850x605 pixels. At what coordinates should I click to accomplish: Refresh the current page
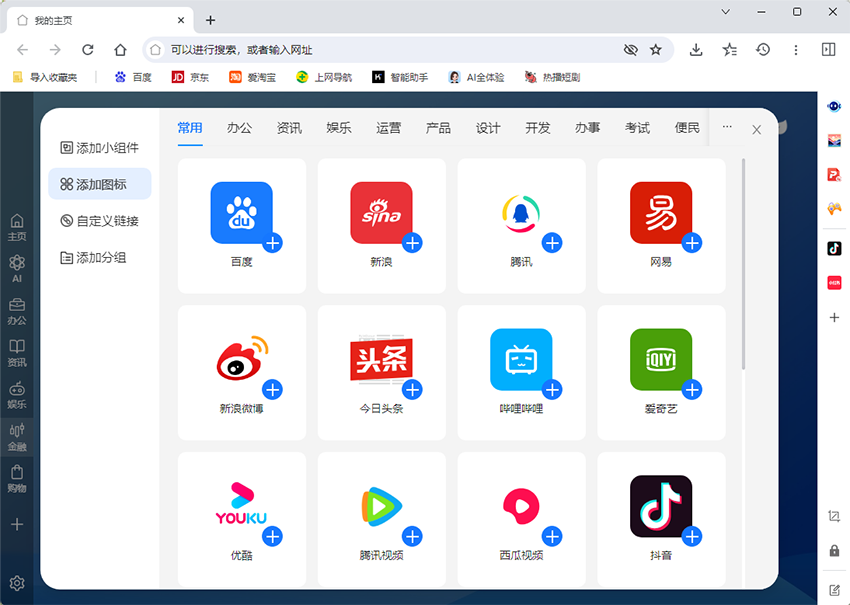pyautogui.click(x=87, y=49)
